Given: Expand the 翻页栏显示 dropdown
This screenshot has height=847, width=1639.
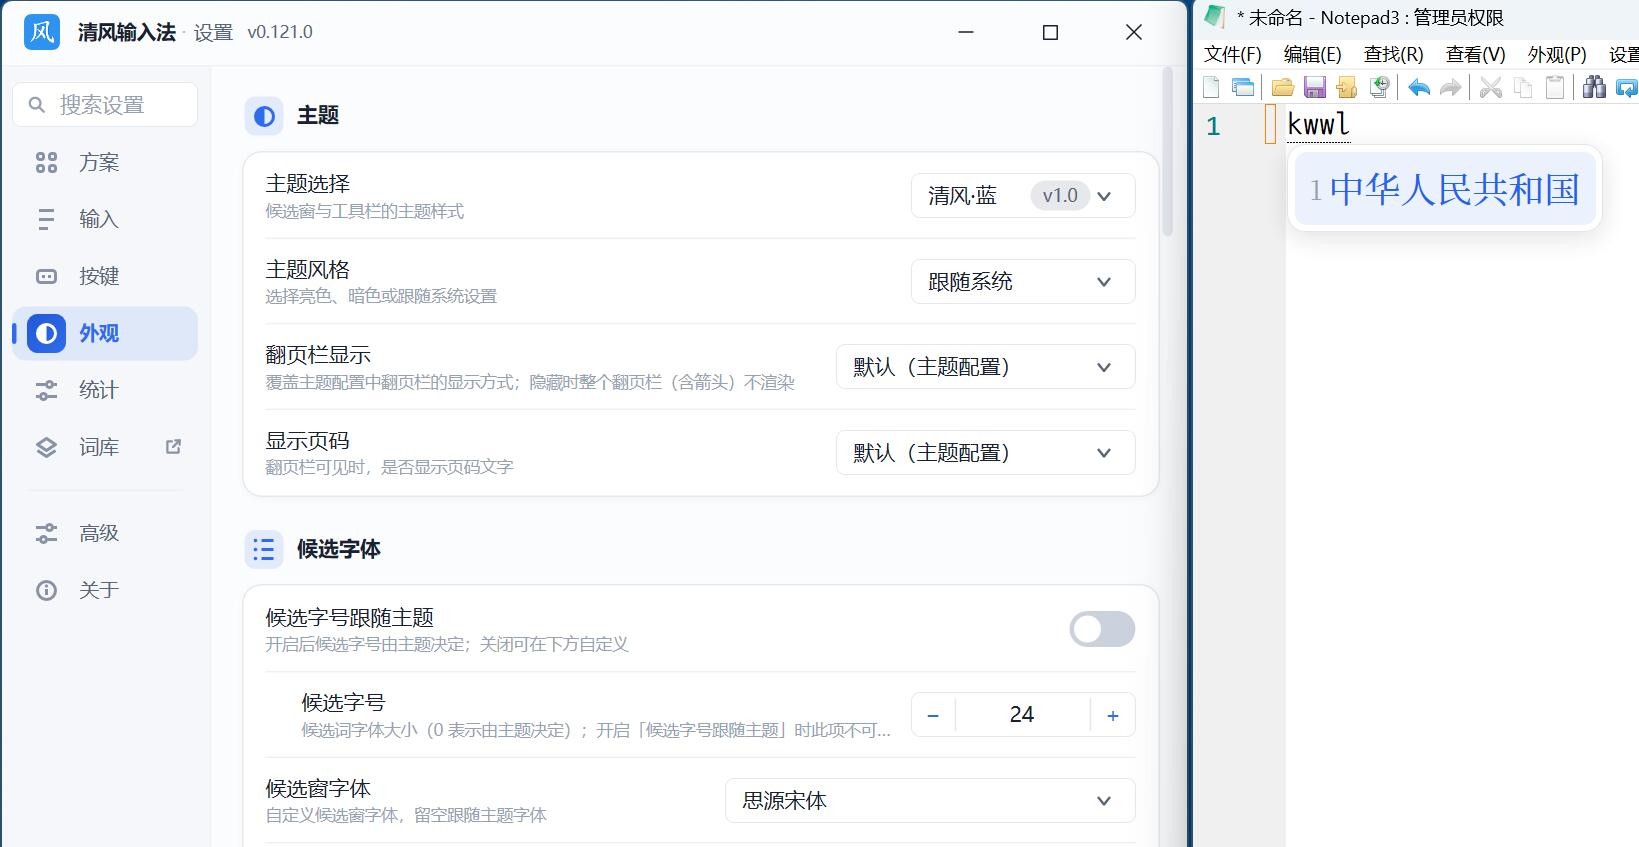Looking at the screenshot, I should (986, 367).
